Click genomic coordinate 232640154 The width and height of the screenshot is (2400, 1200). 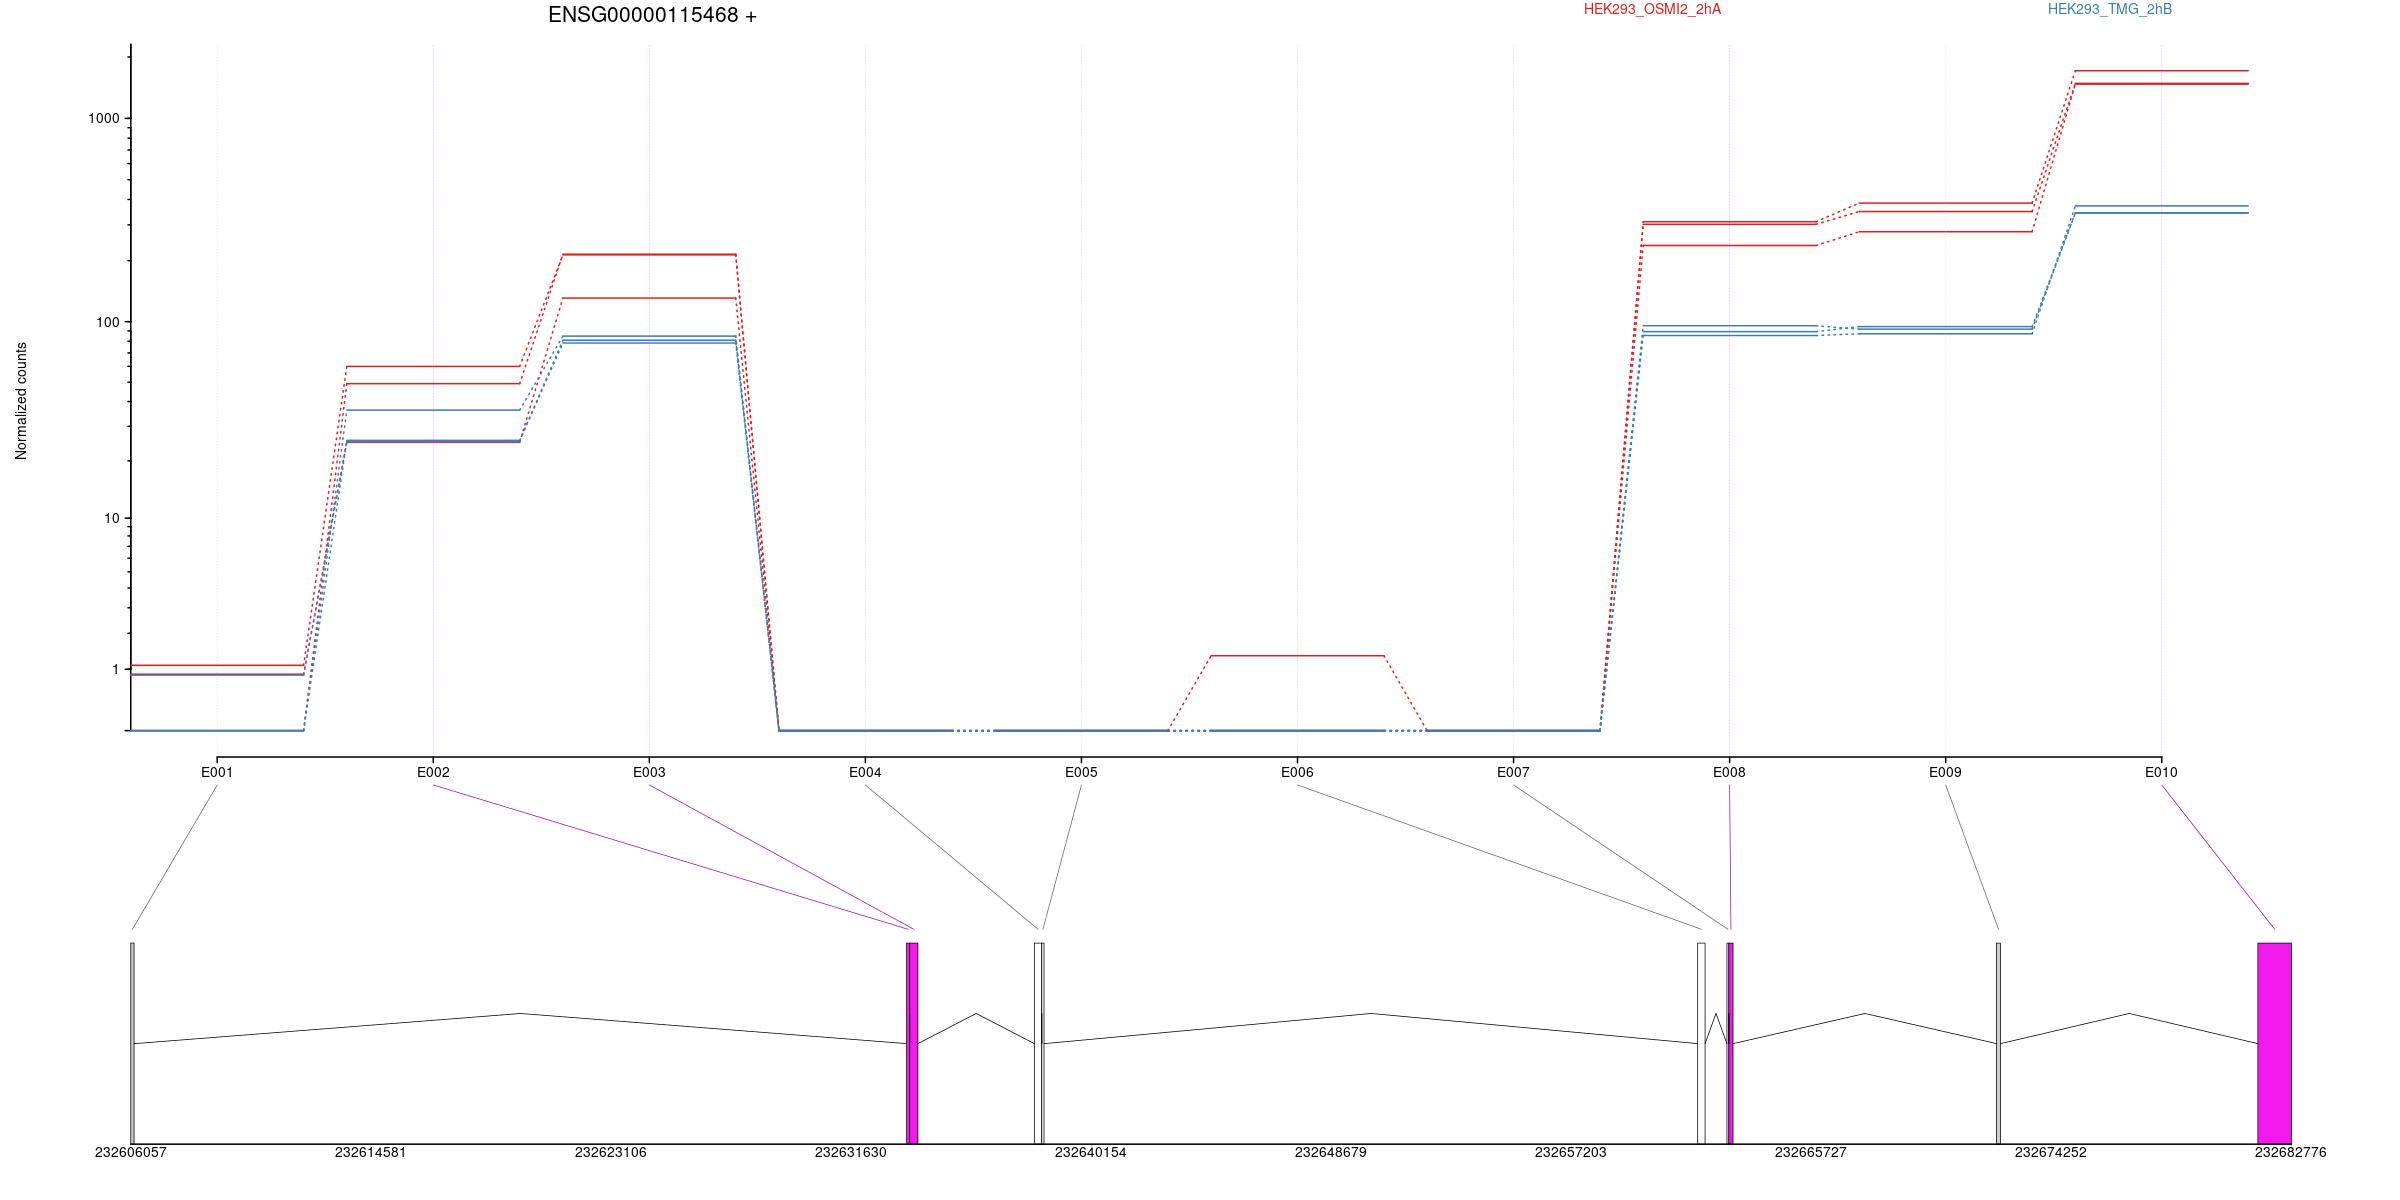1091,1152
